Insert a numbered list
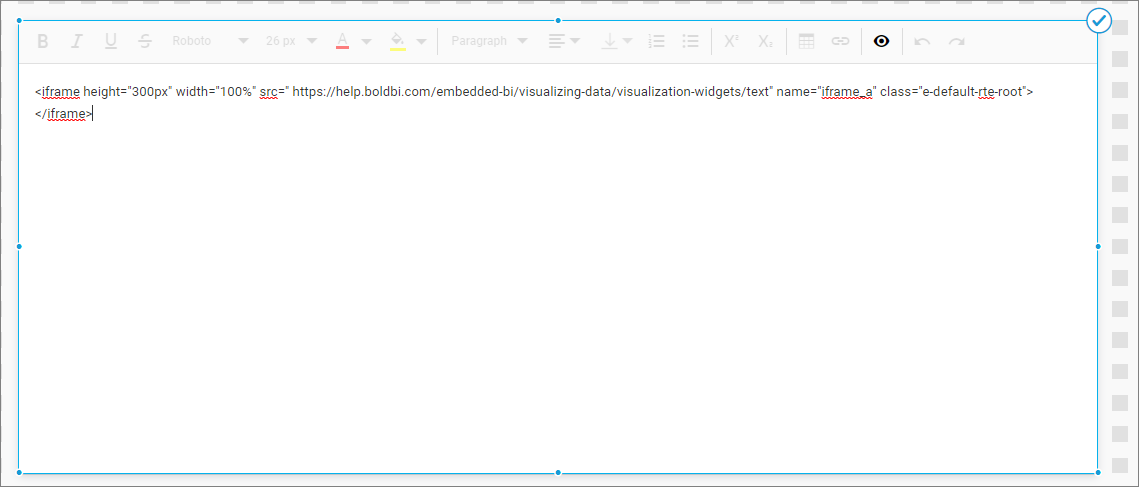 (657, 41)
